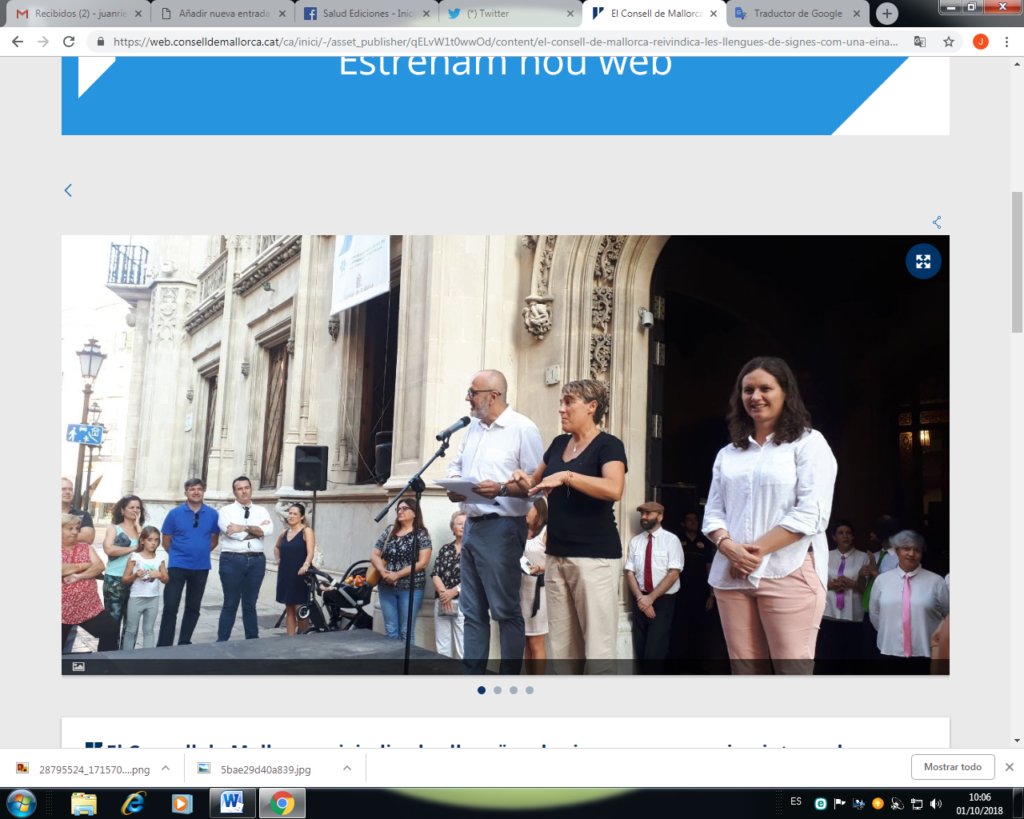Screen dimensions: 1024x819
Task: Open Microsoft Word from the taskbar
Action: click(232, 803)
